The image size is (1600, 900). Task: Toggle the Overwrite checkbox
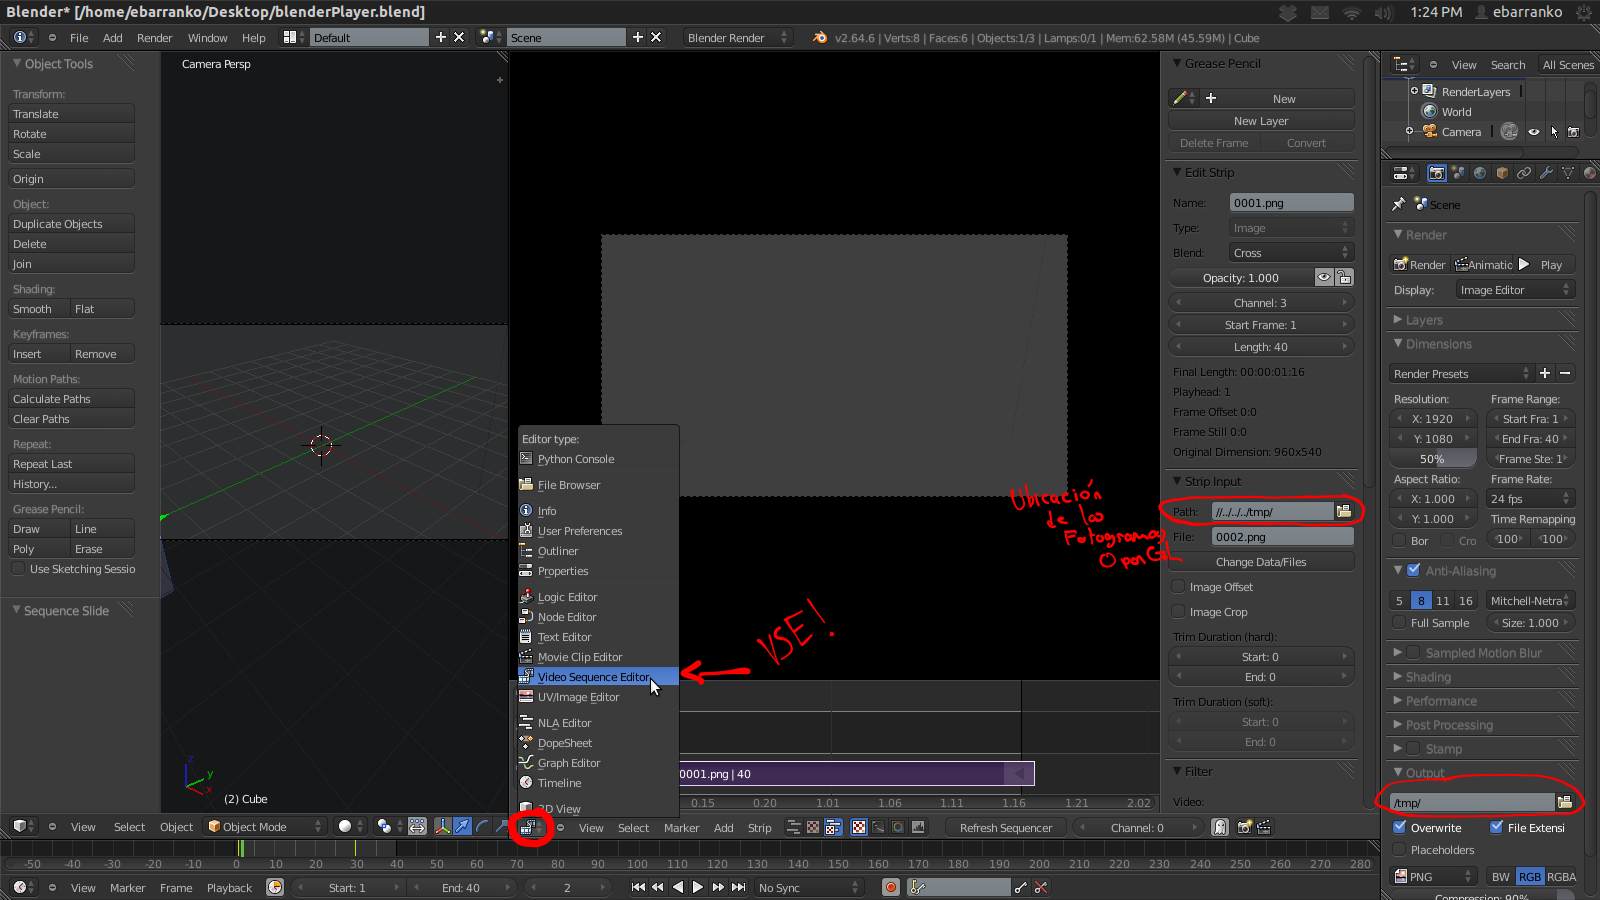click(x=1400, y=827)
